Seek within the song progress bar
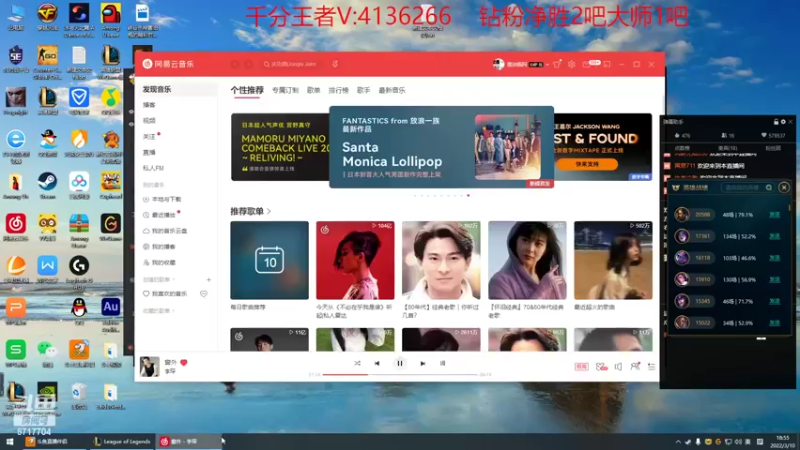Image resolution: width=800 pixels, height=450 pixels. point(399,374)
